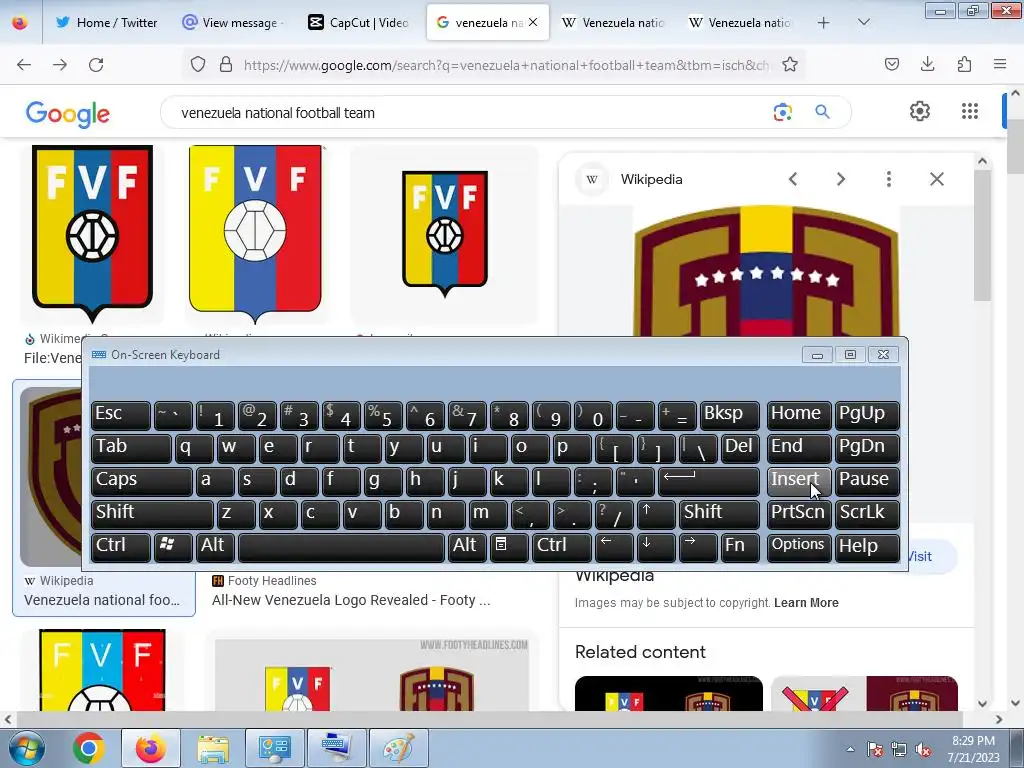The width and height of the screenshot is (1024, 768).
Task: Show next image in Wikipedia panel
Action: (841, 179)
